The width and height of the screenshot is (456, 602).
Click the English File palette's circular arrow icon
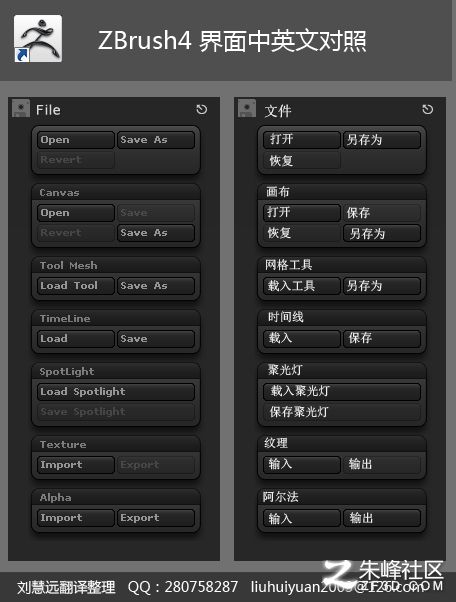tap(202, 110)
